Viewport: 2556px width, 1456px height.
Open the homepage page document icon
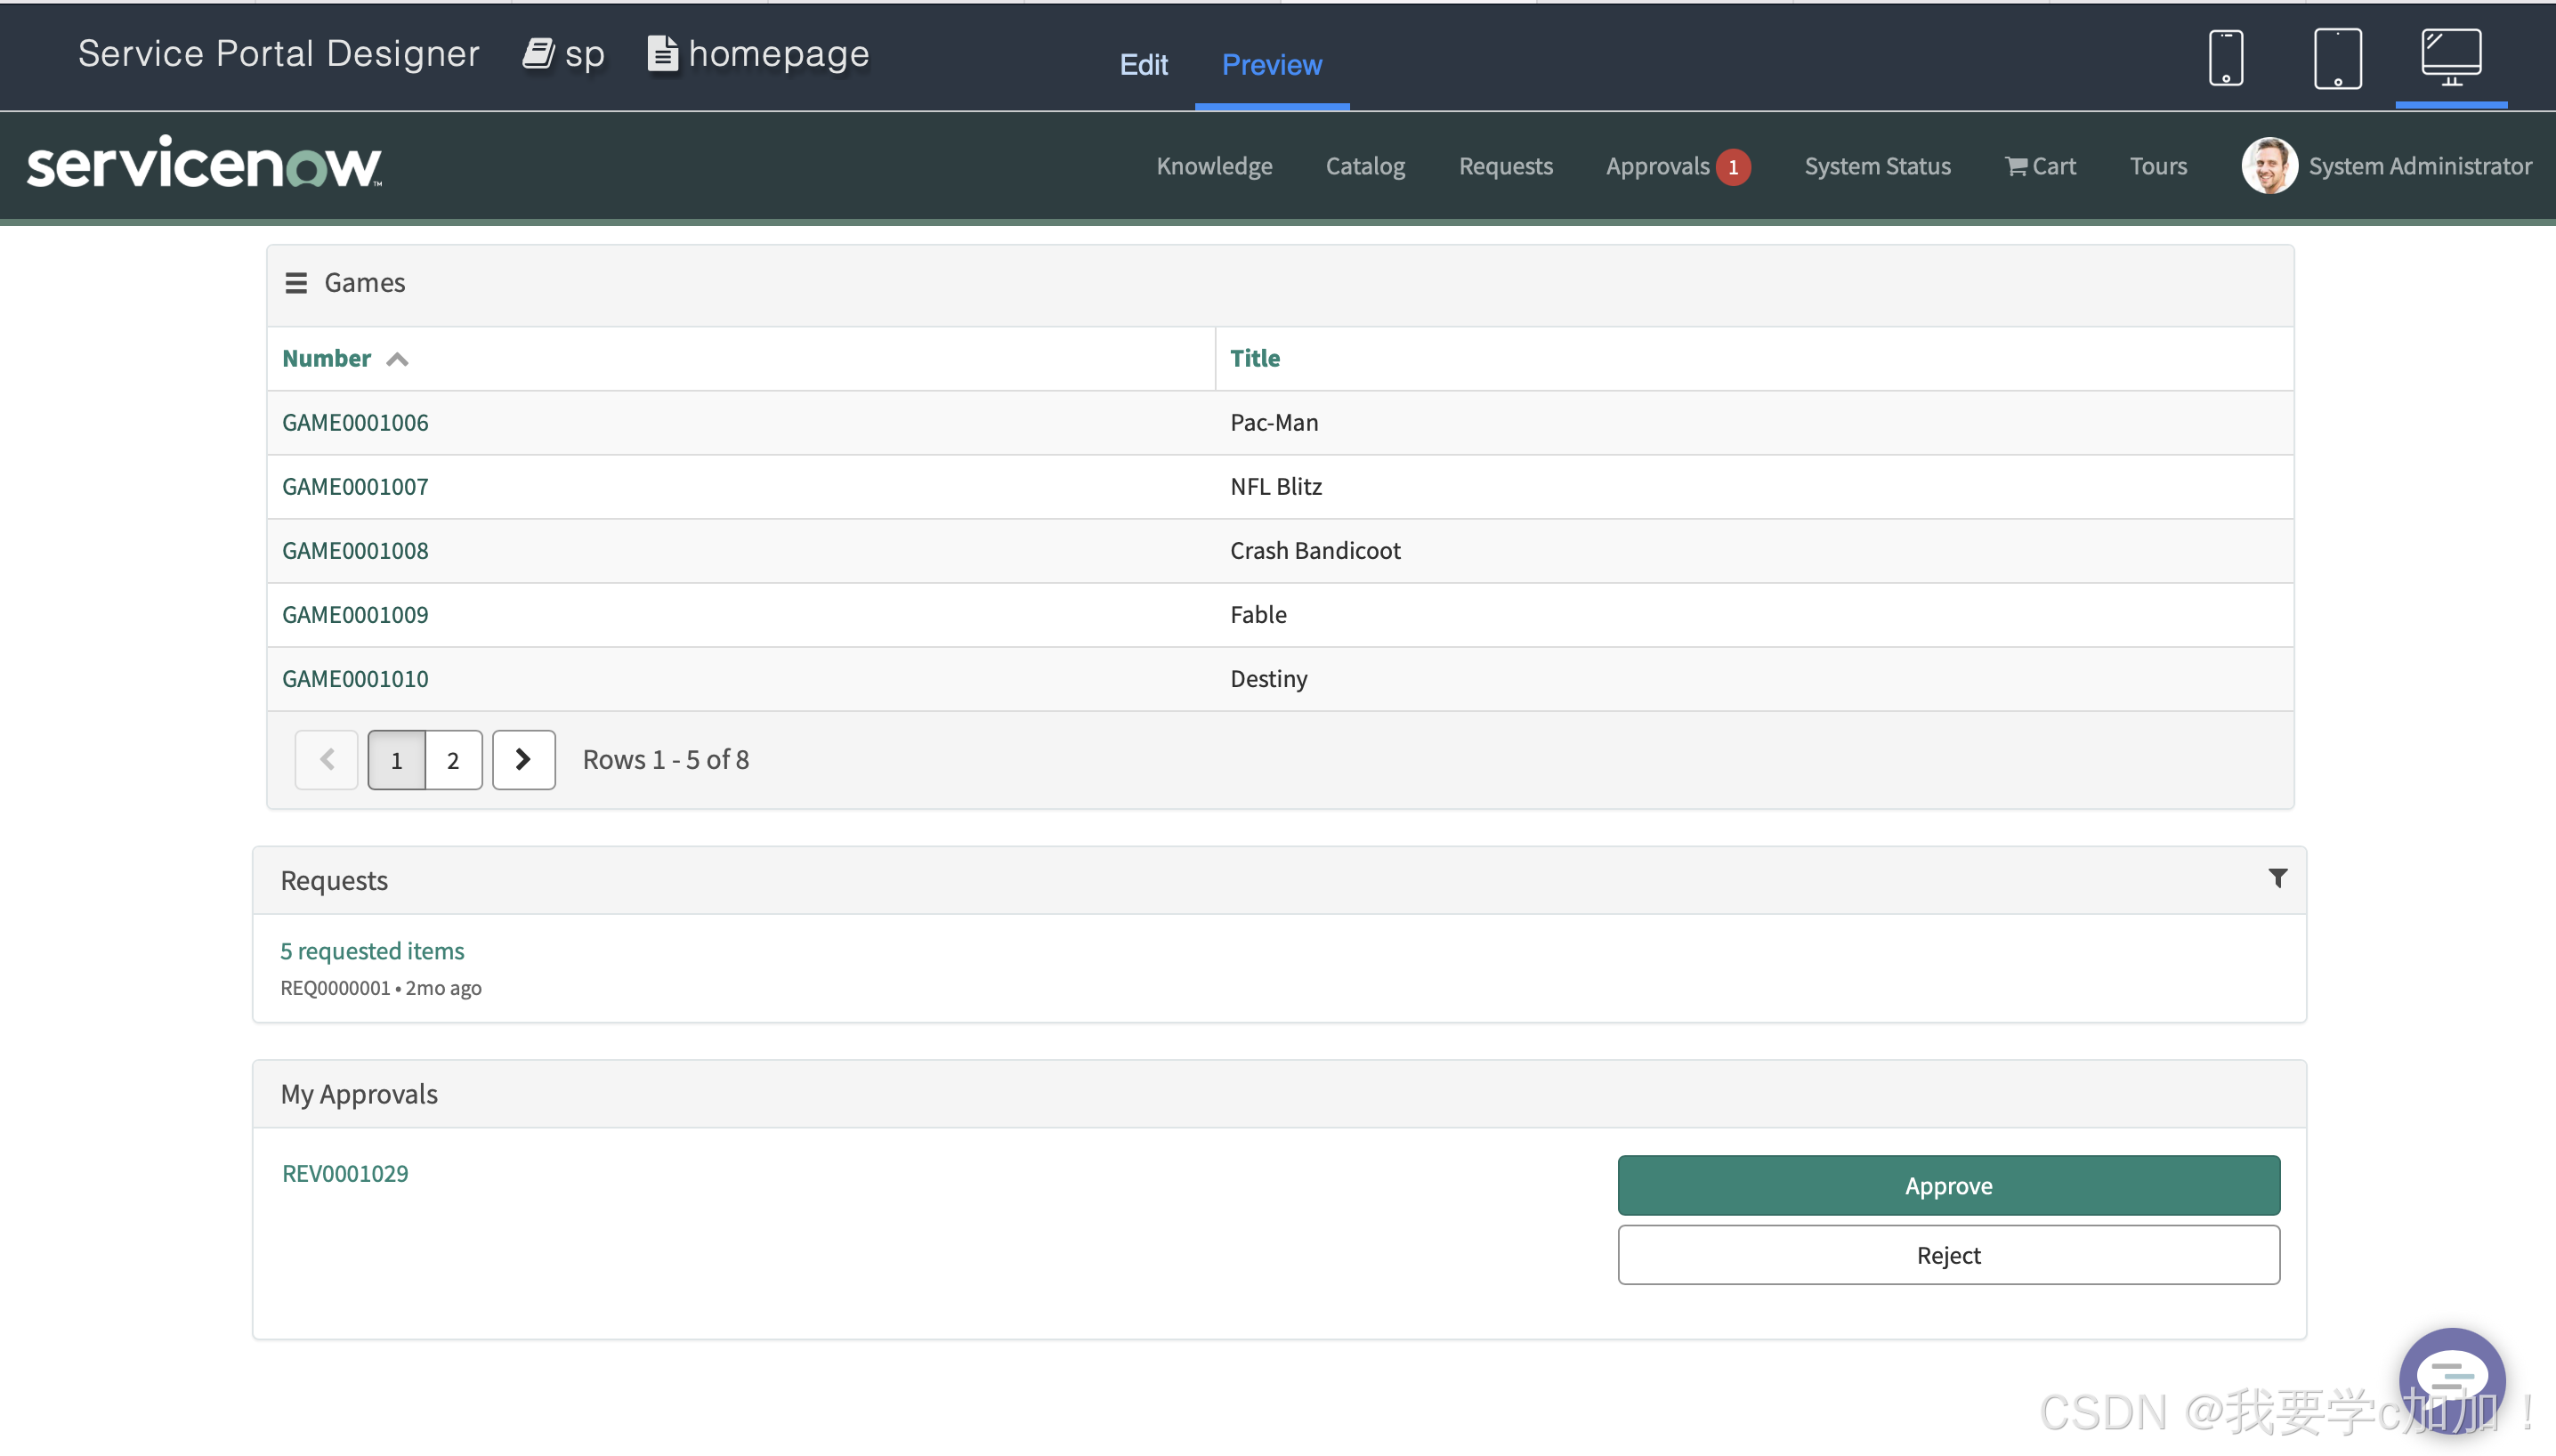click(x=662, y=54)
